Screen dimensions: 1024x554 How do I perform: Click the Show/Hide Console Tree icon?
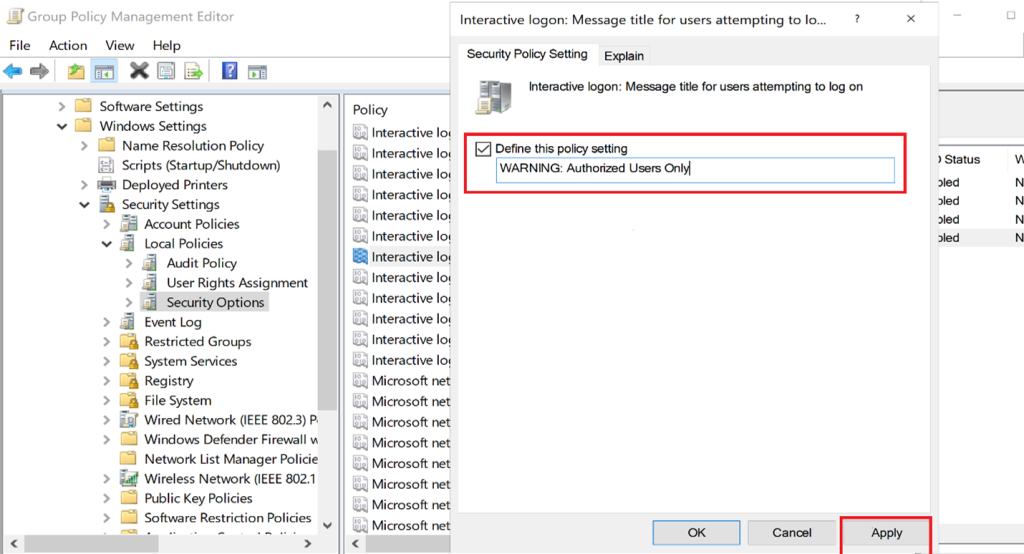[x=103, y=71]
